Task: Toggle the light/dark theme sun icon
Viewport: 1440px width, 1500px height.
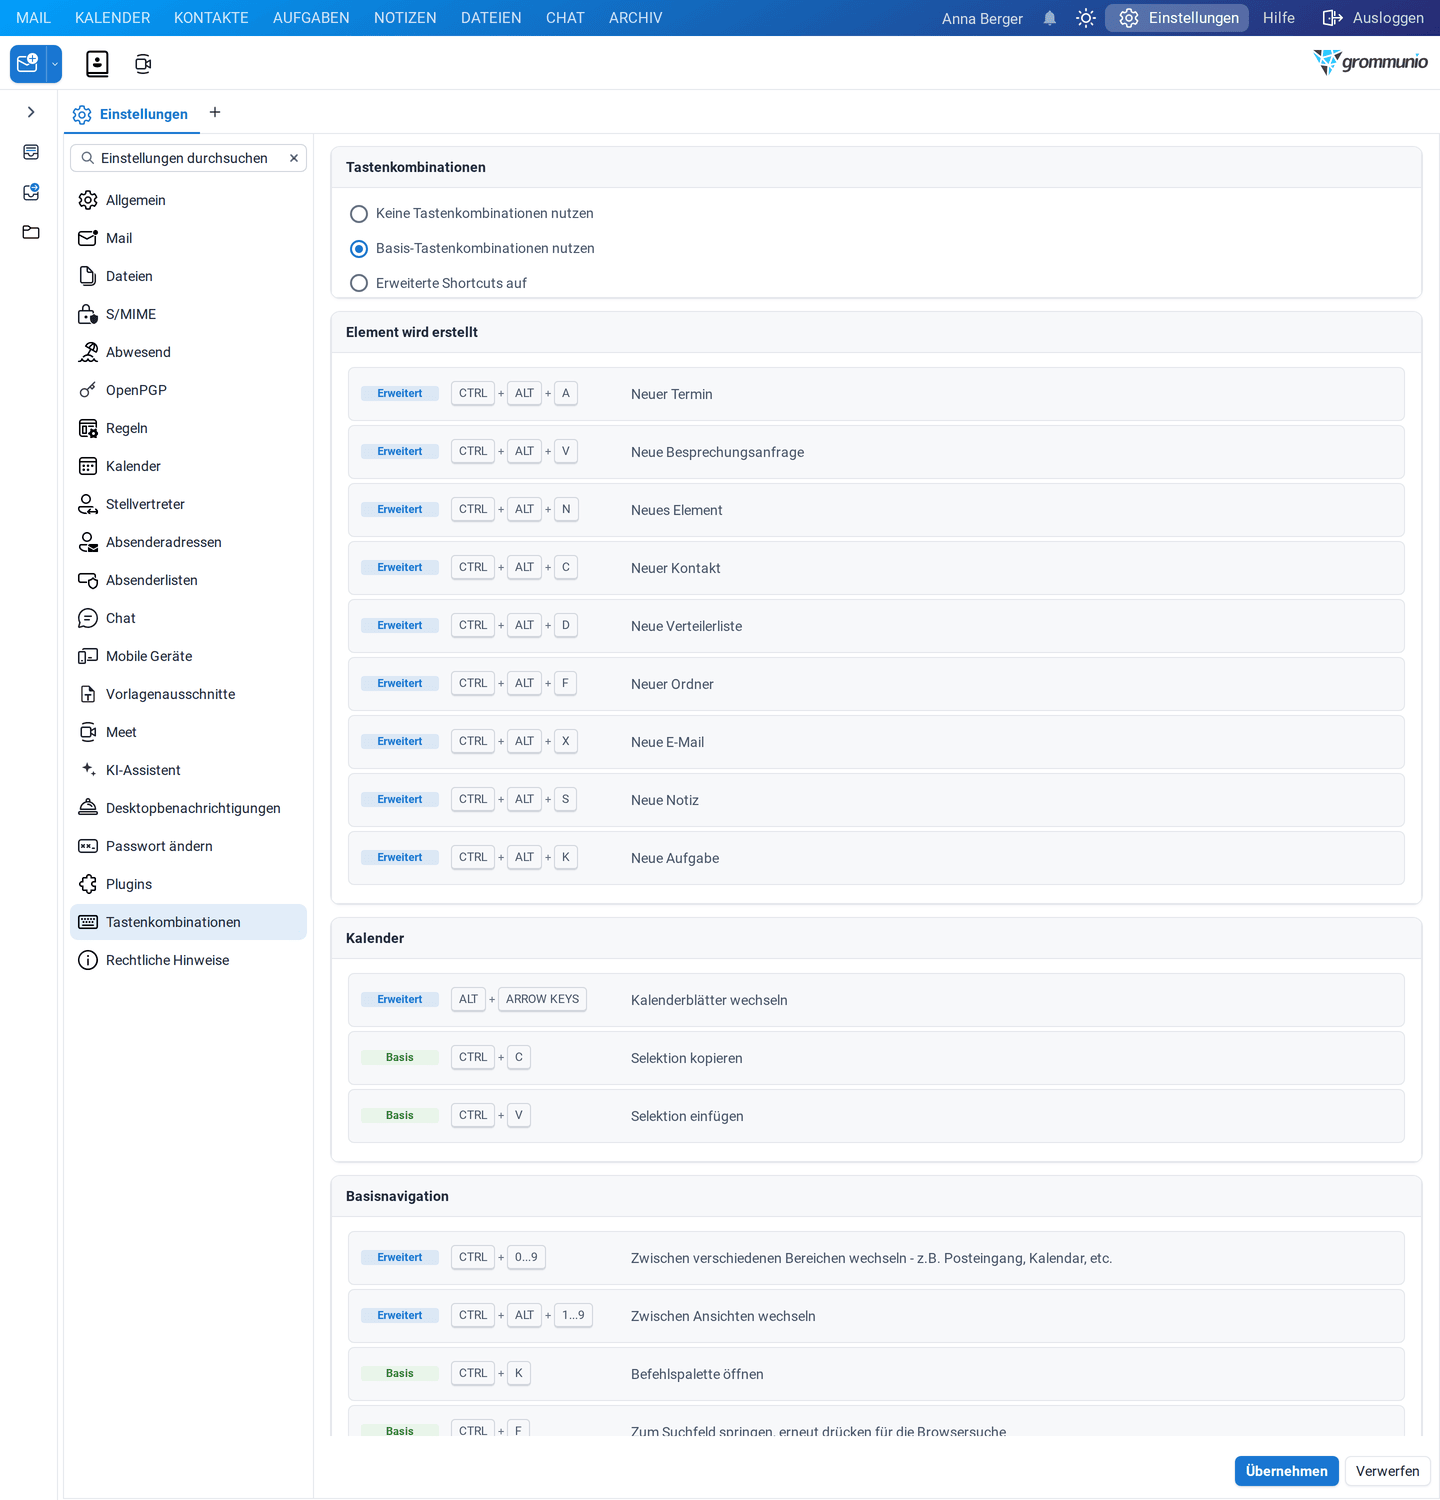Action: pyautogui.click(x=1086, y=18)
